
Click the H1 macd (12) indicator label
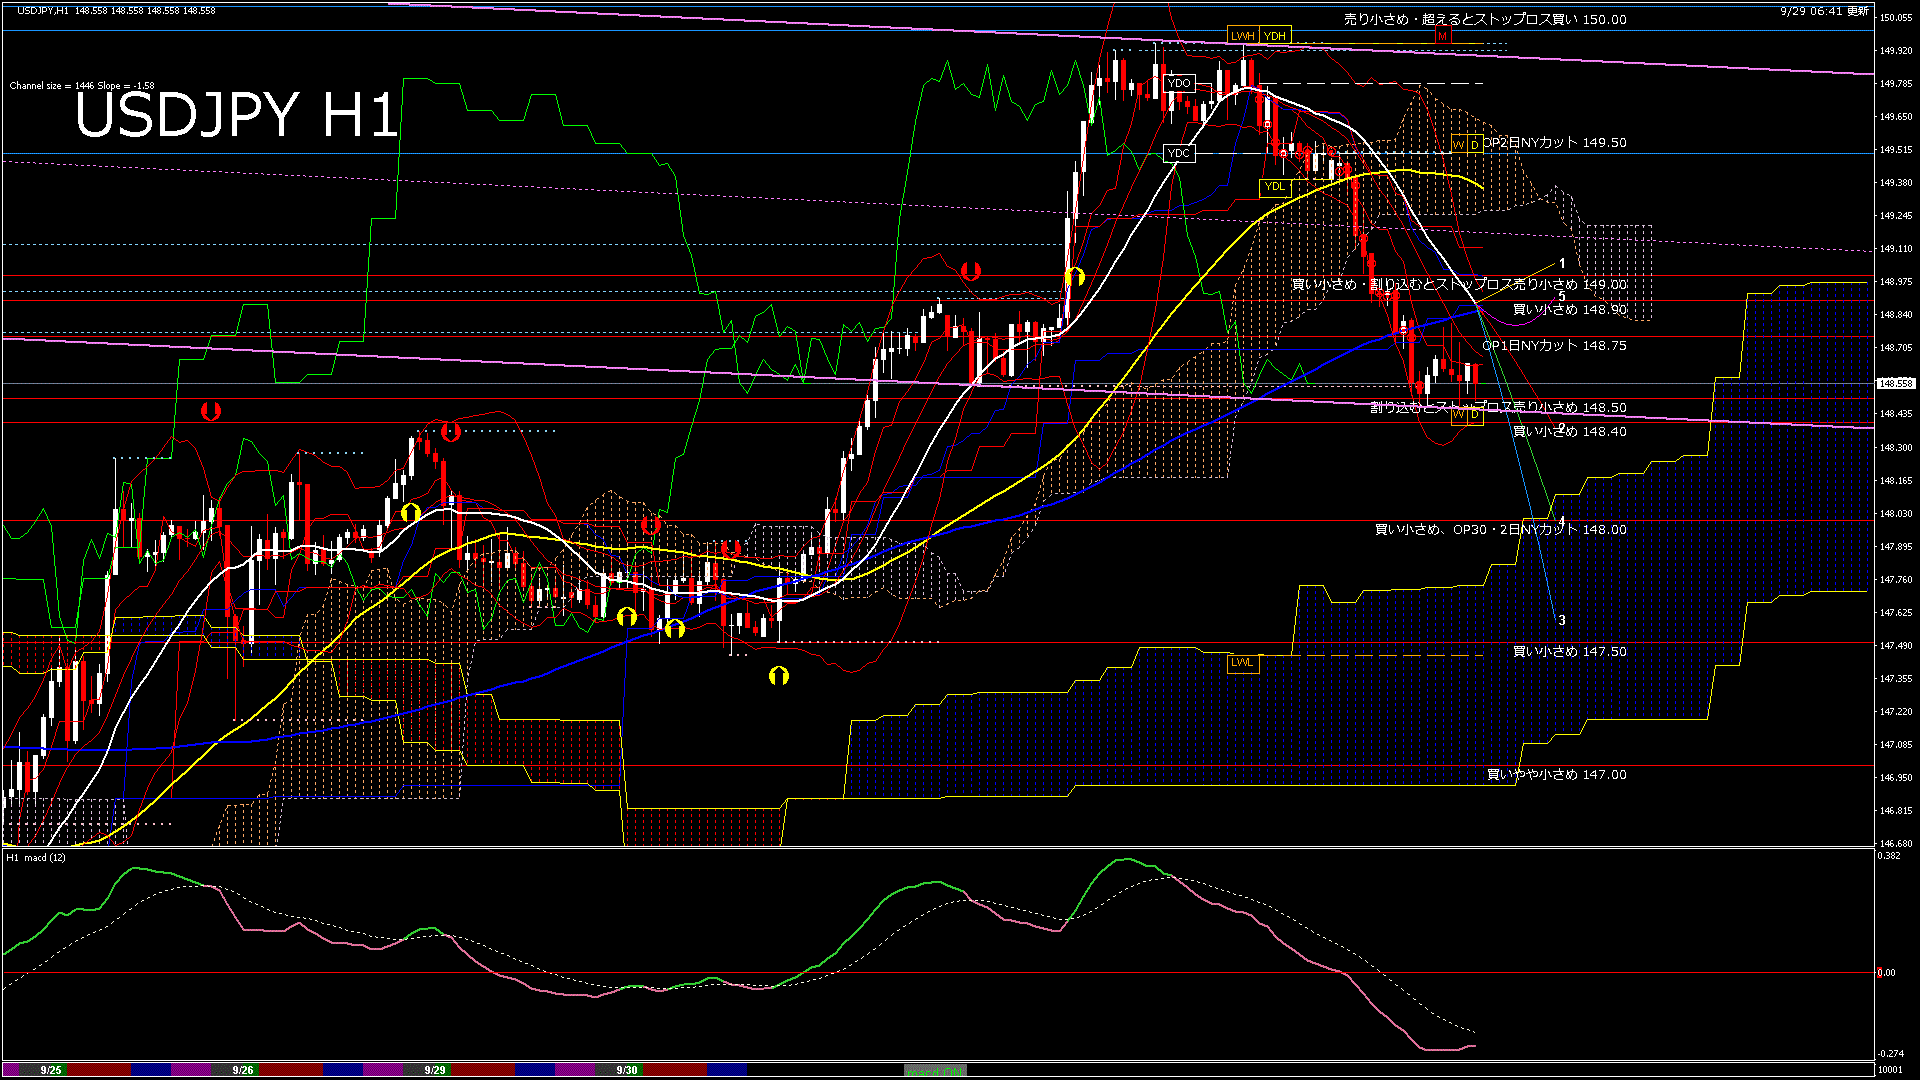point(36,857)
